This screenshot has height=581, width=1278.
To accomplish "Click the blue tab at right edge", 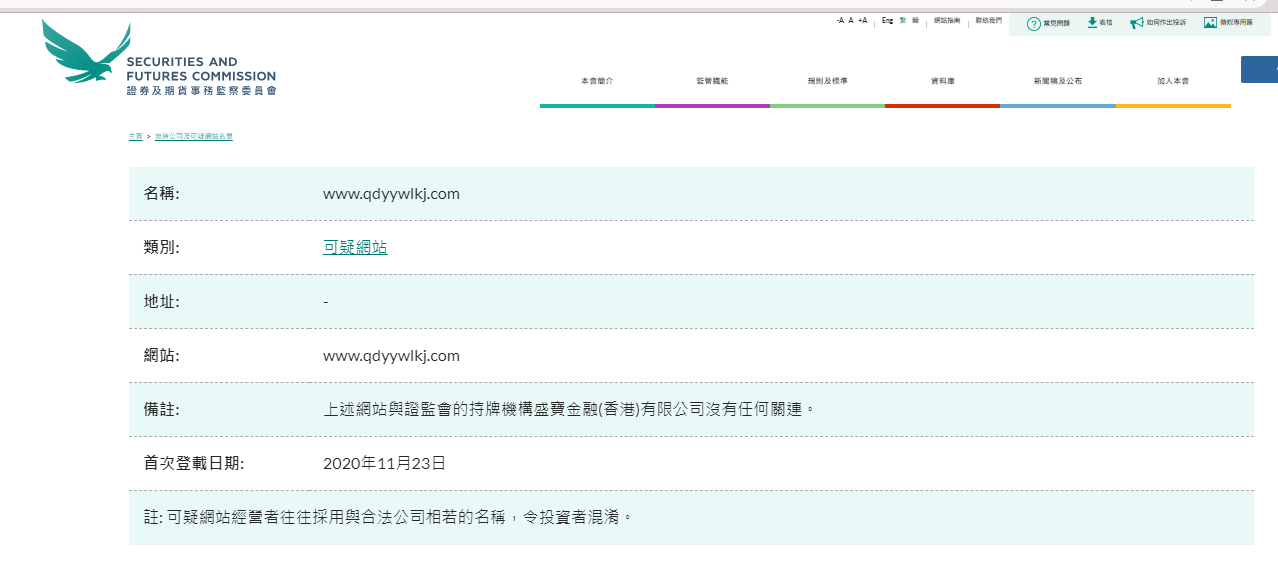I will click(x=1259, y=69).
